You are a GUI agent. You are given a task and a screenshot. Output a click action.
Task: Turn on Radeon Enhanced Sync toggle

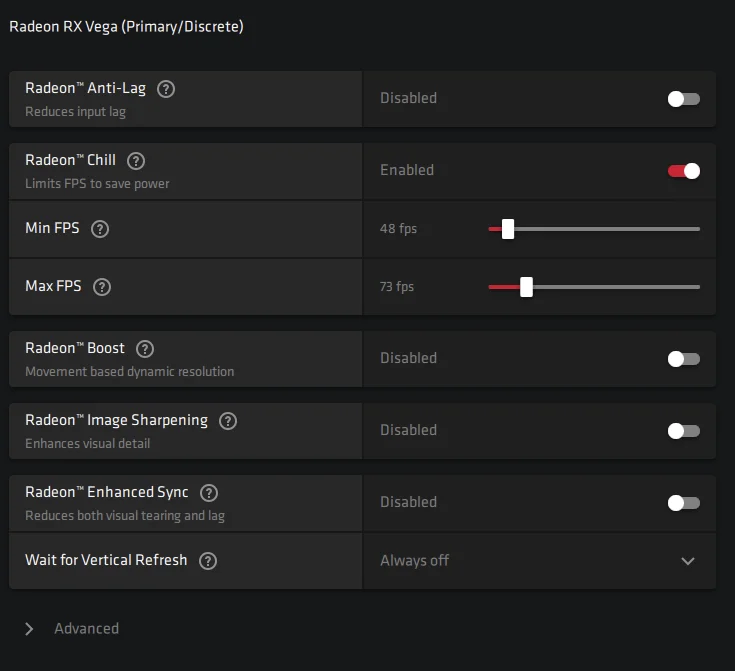pos(683,503)
